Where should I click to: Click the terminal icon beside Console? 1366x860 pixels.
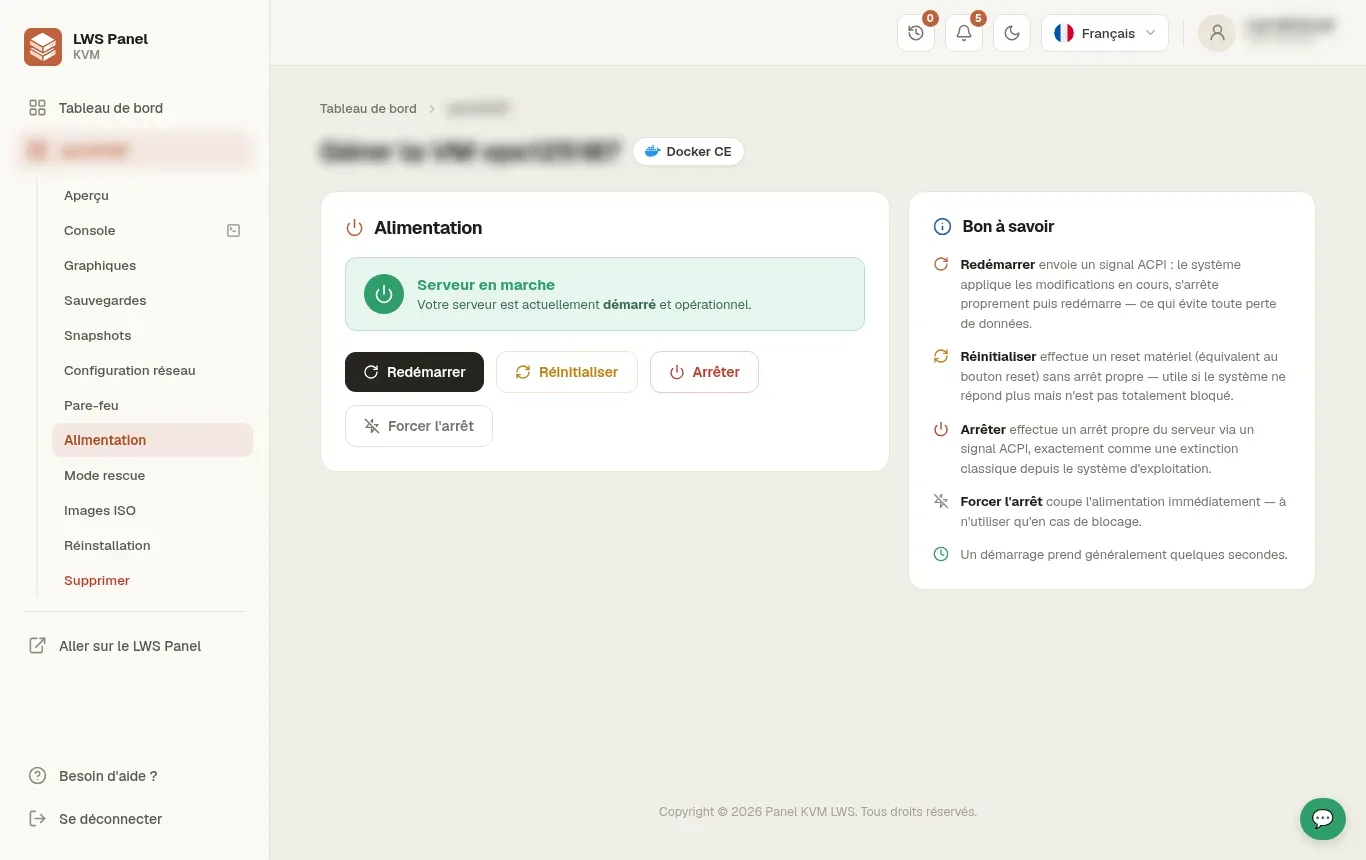point(233,230)
